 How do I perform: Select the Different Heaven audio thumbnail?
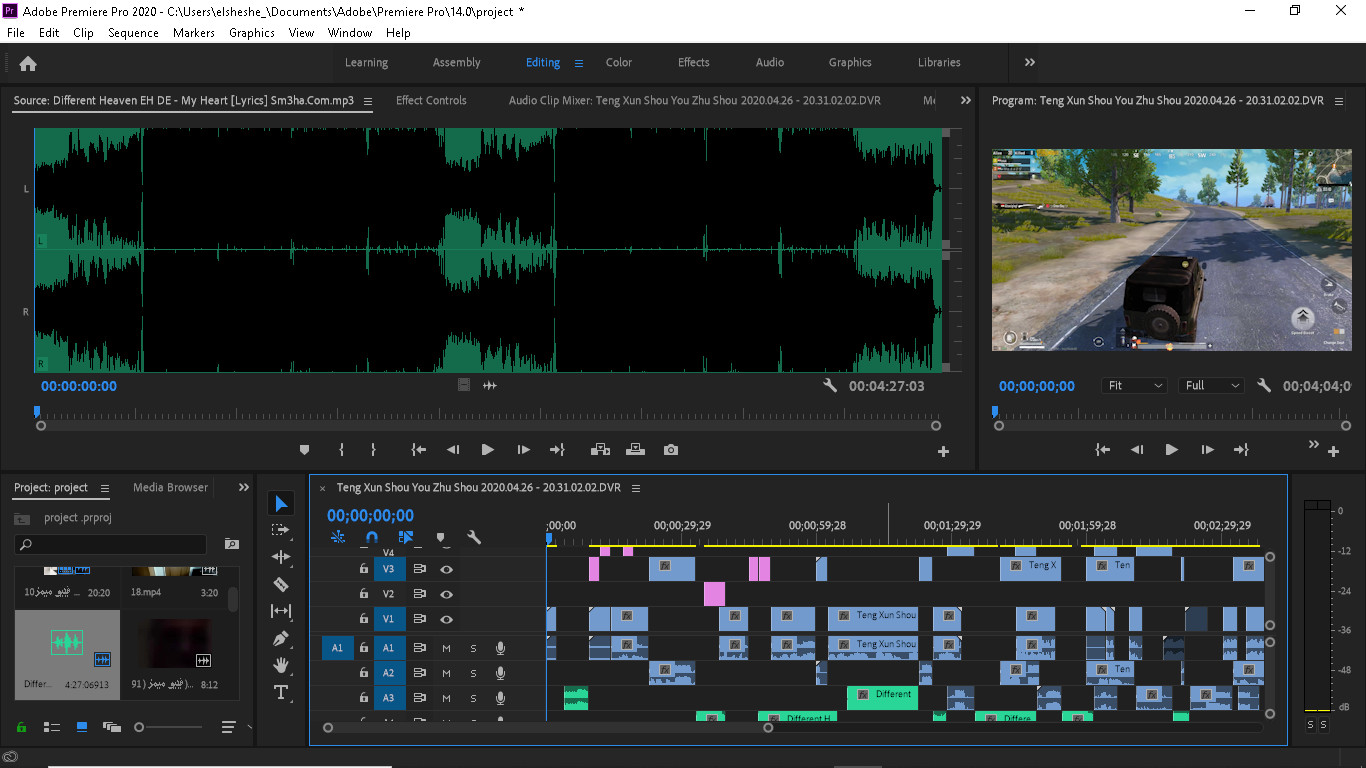click(x=66, y=645)
